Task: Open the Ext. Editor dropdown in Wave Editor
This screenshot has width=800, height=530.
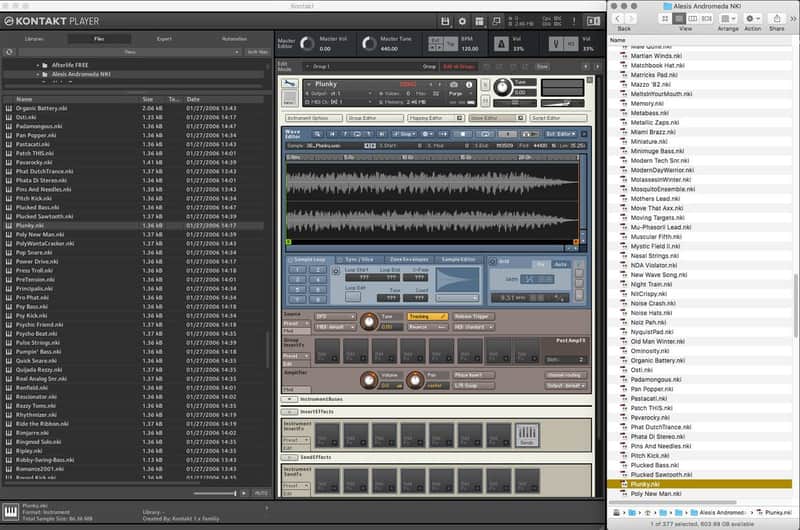Action: click(x=560, y=134)
